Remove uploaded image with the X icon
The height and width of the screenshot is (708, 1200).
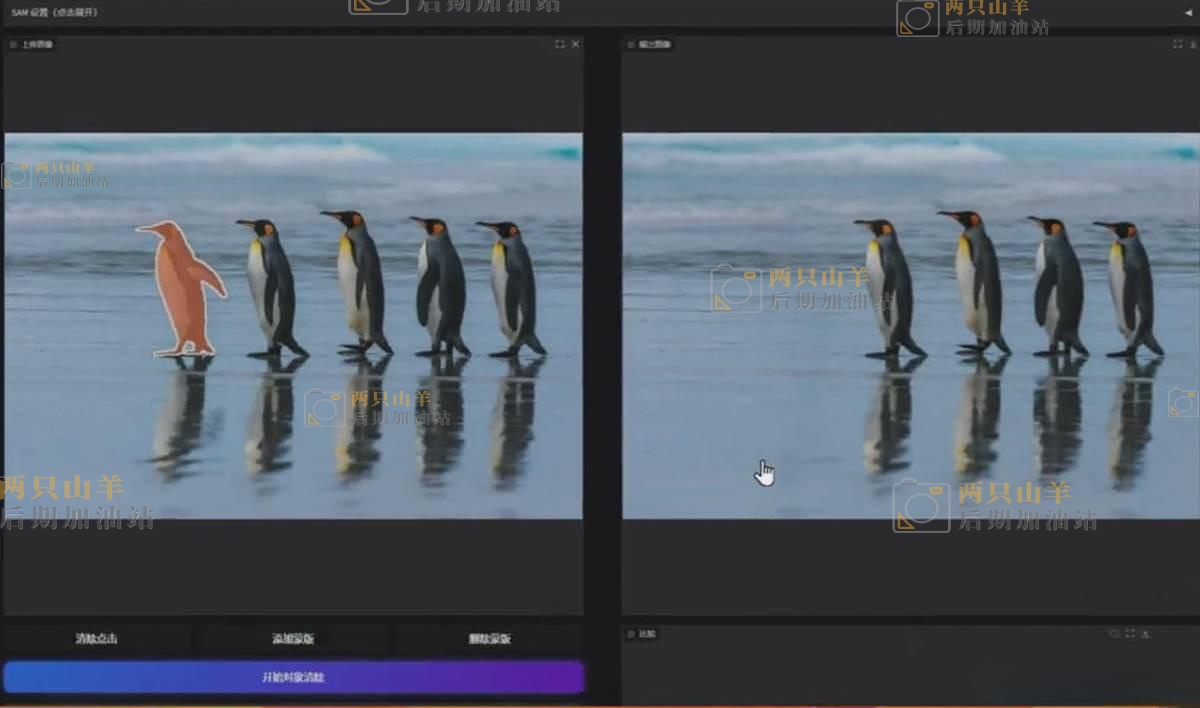pos(575,44)
